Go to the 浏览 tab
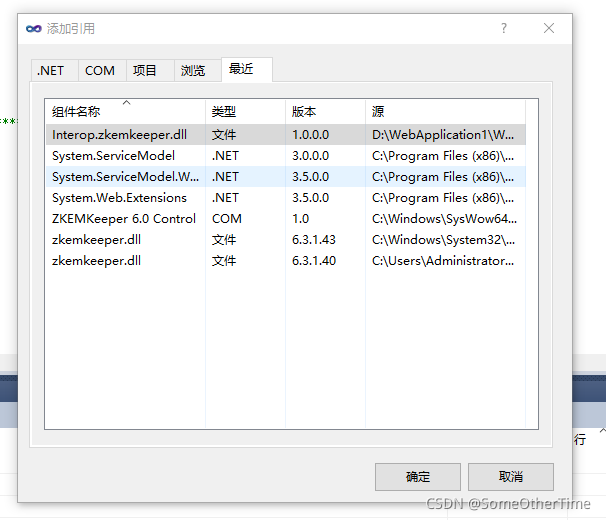This screenshot has height=520, width=606. click(197, 70)
